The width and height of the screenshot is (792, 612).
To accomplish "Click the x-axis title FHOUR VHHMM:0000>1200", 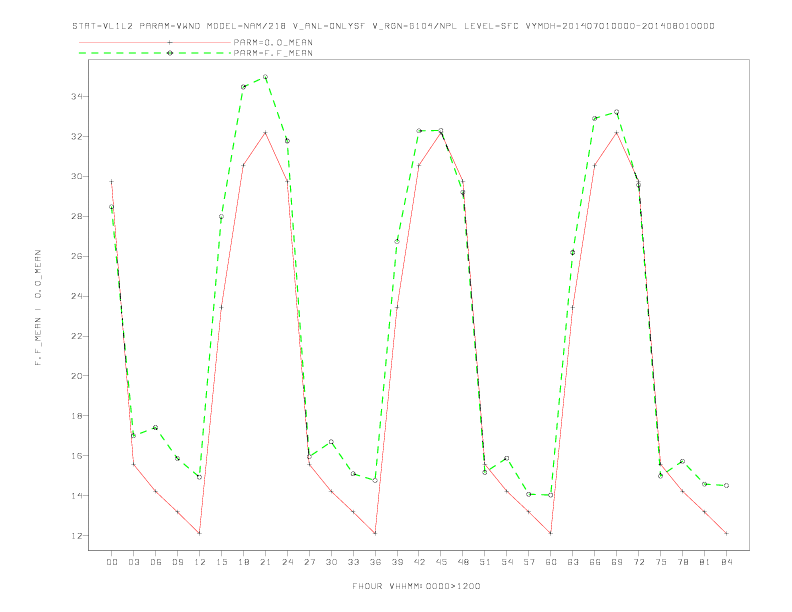I will [x=416, y=586].
